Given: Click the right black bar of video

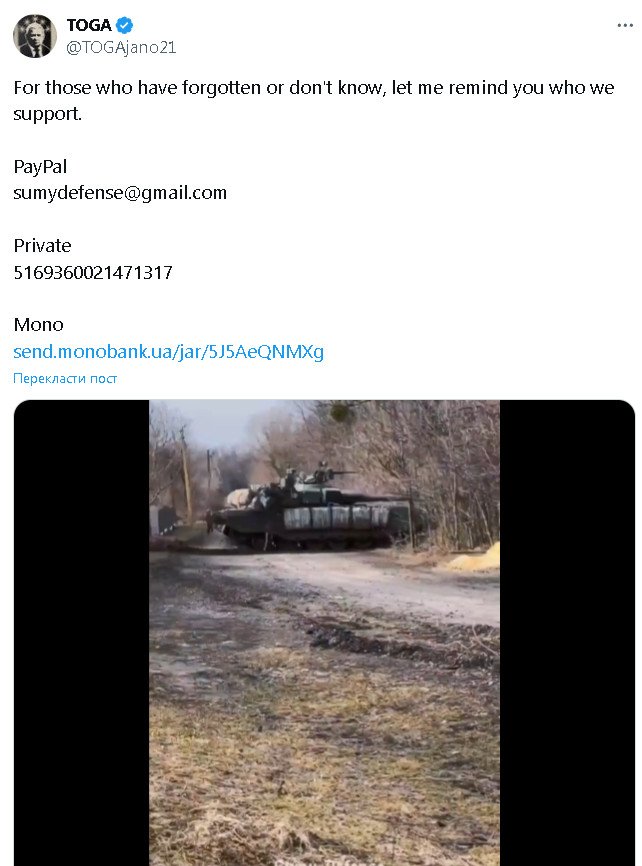Looking at the screenshot, I should pos(567,632).
